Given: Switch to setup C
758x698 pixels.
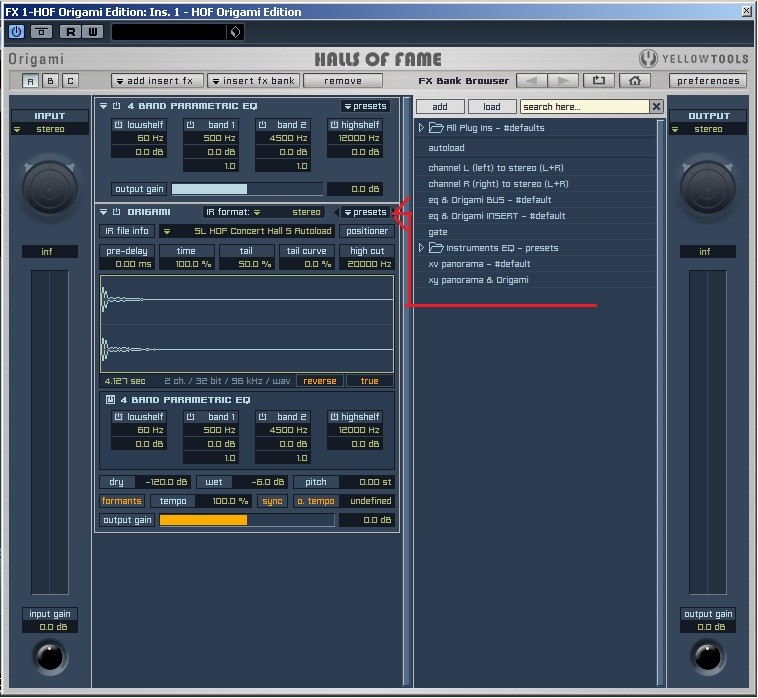Looking at the screenshot, I should tap(70, 81).
